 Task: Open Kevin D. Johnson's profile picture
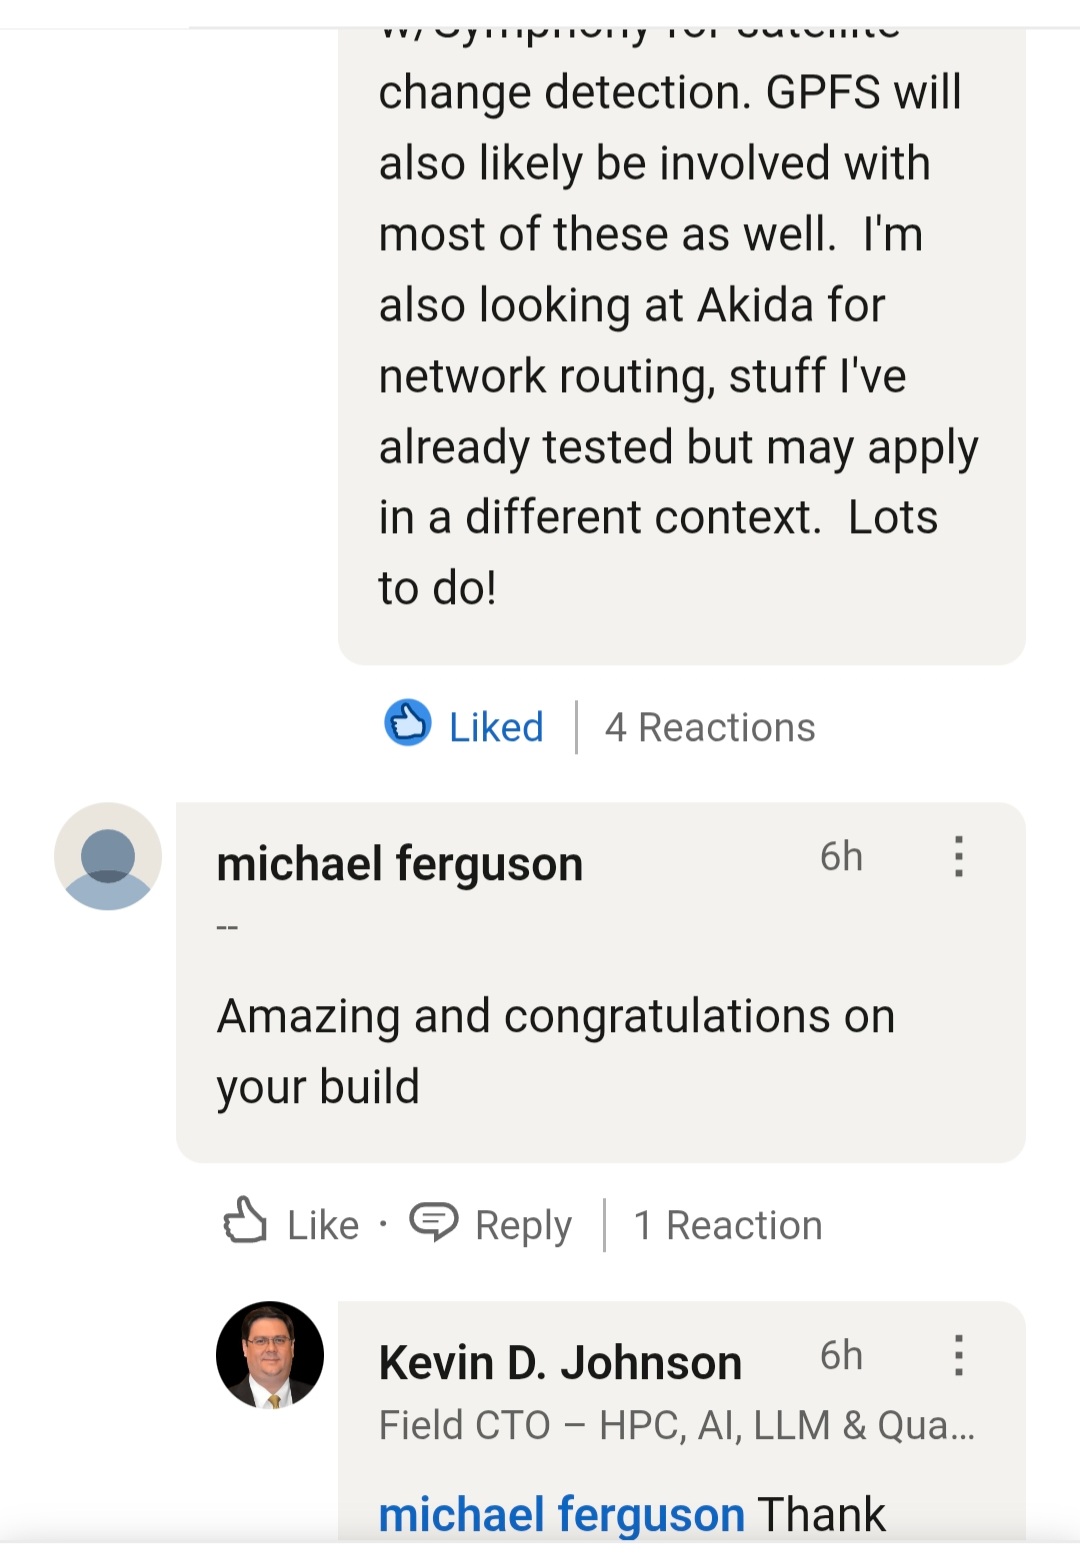[x=269, y=1360]
